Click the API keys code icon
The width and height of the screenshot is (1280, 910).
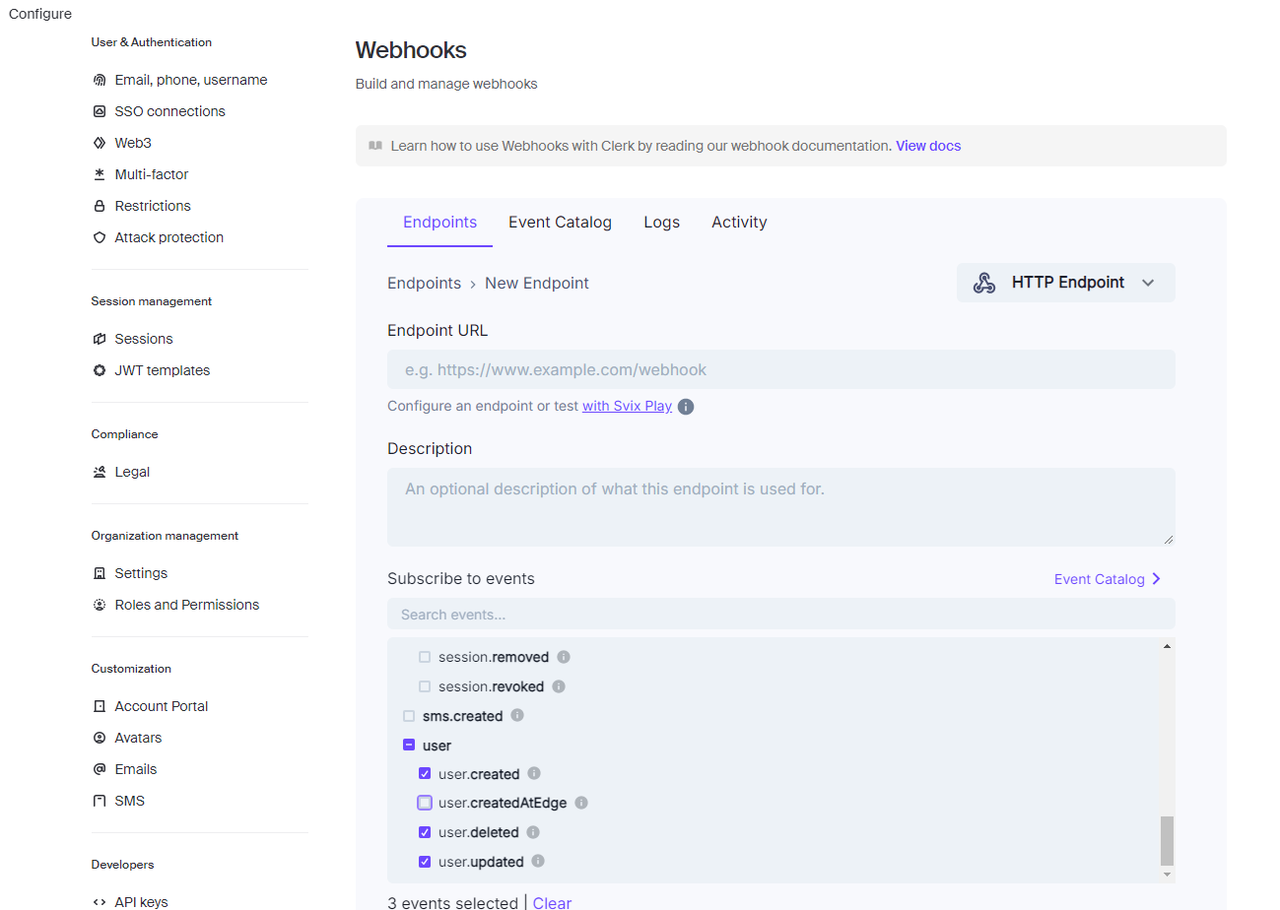click(99, 902)
